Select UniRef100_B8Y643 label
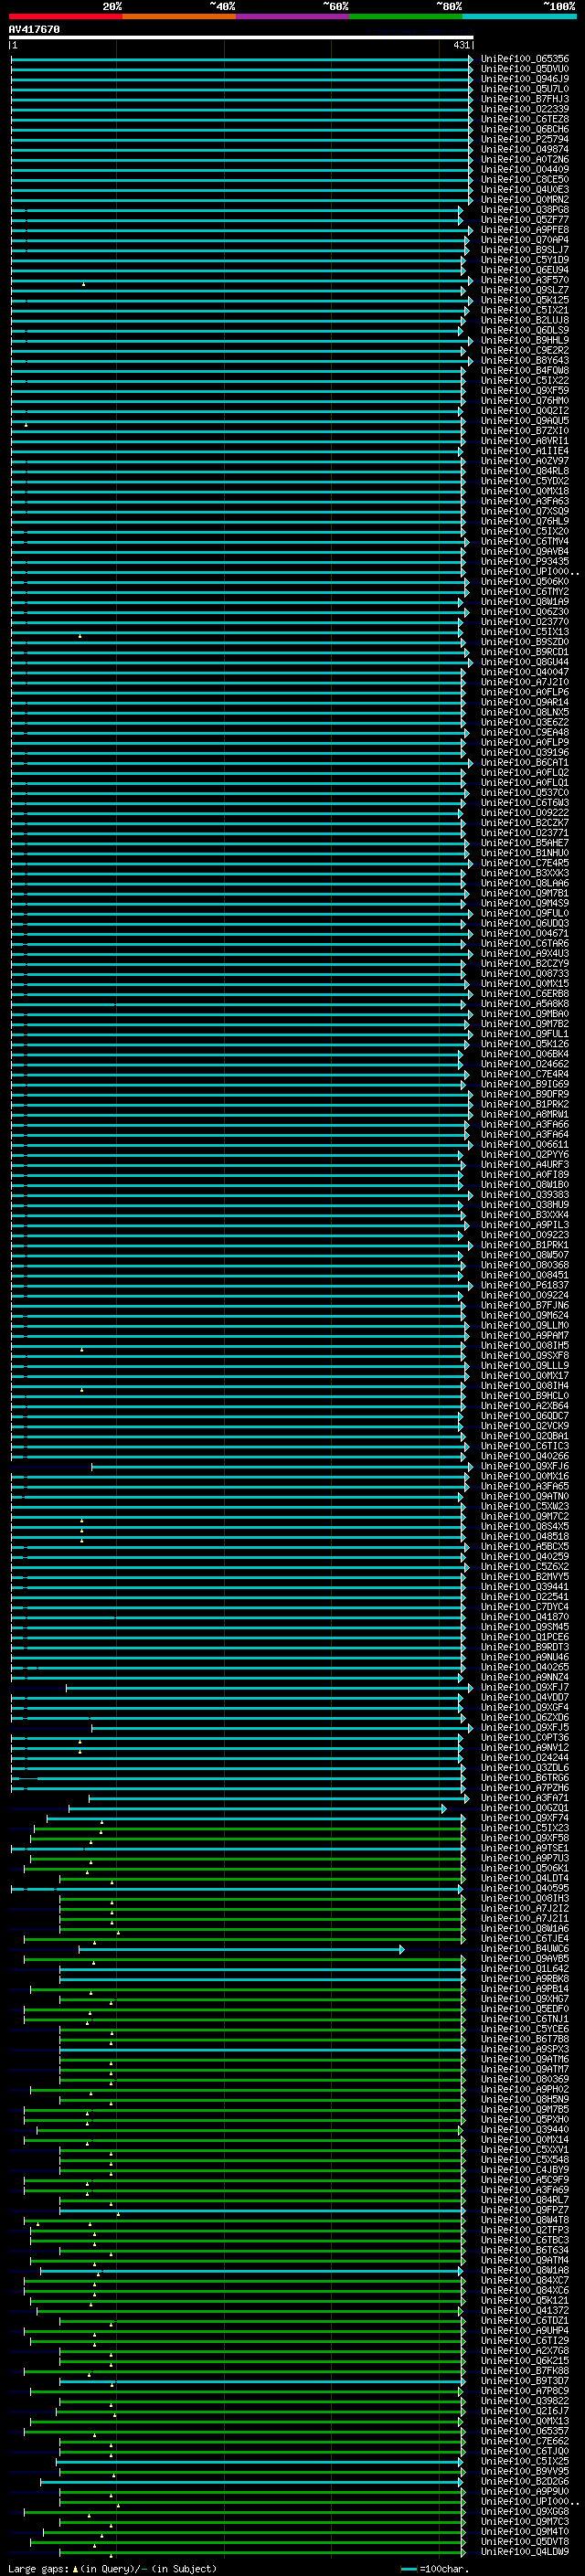This screenshot has width=585, height=2576. pyautogui.click(x=525, y=360)
